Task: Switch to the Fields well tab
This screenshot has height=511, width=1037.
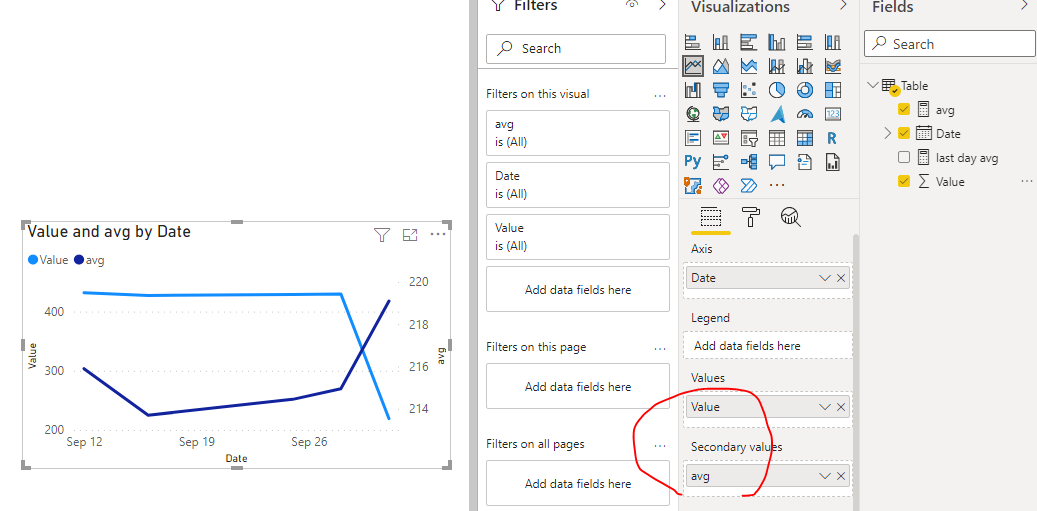Action: tap(710, 217)
